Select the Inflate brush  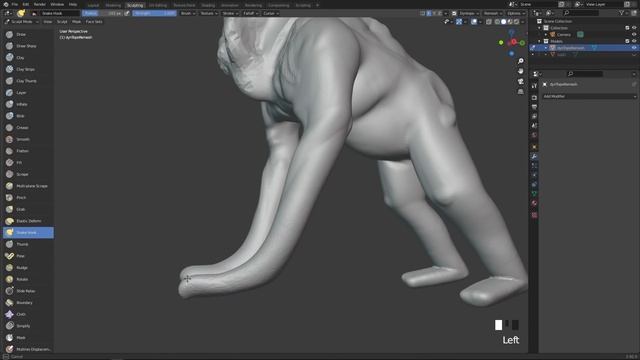click(x=28, y=104)
